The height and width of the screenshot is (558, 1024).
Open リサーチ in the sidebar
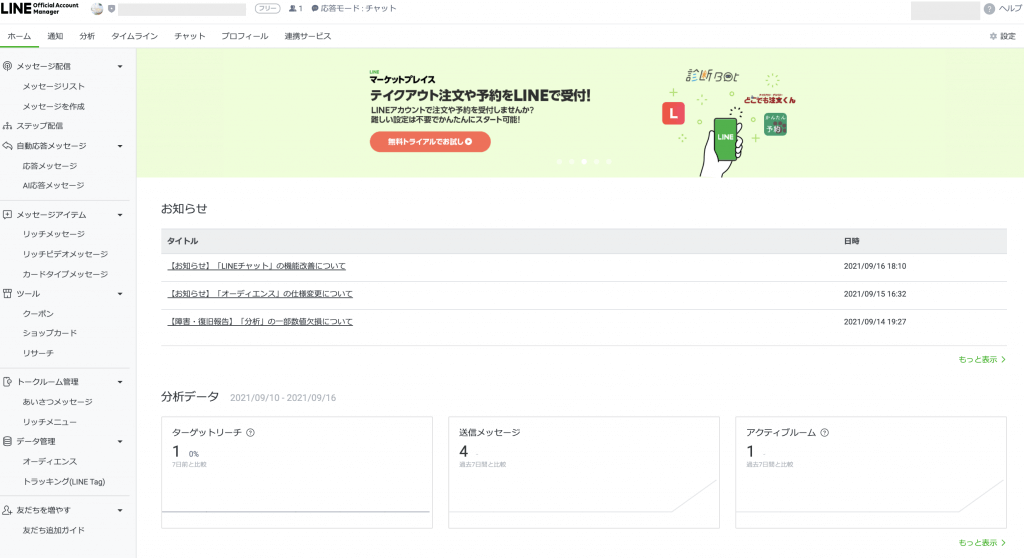coord(38,353)
